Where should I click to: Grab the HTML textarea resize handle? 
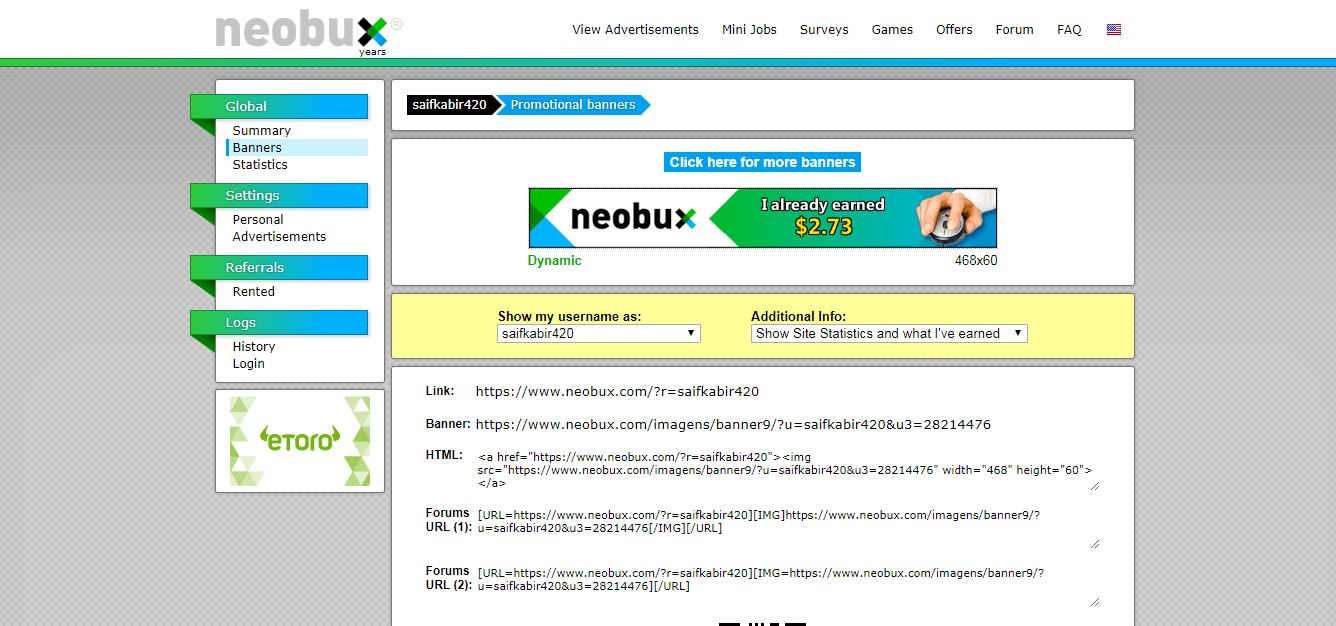tap(1094, 486)
